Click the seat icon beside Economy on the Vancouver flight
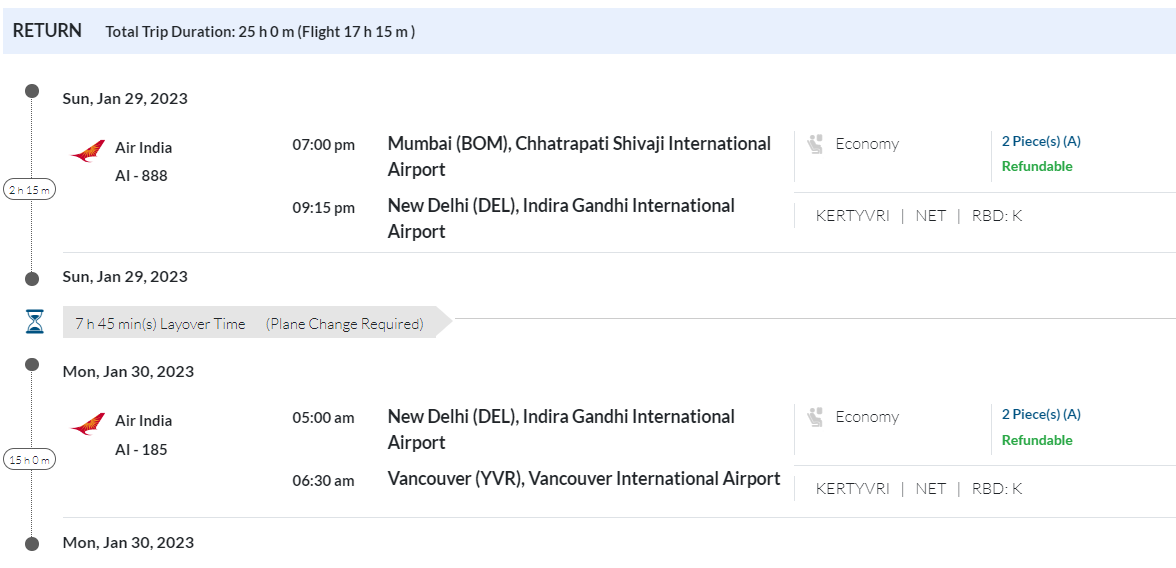 coord(816,417)
